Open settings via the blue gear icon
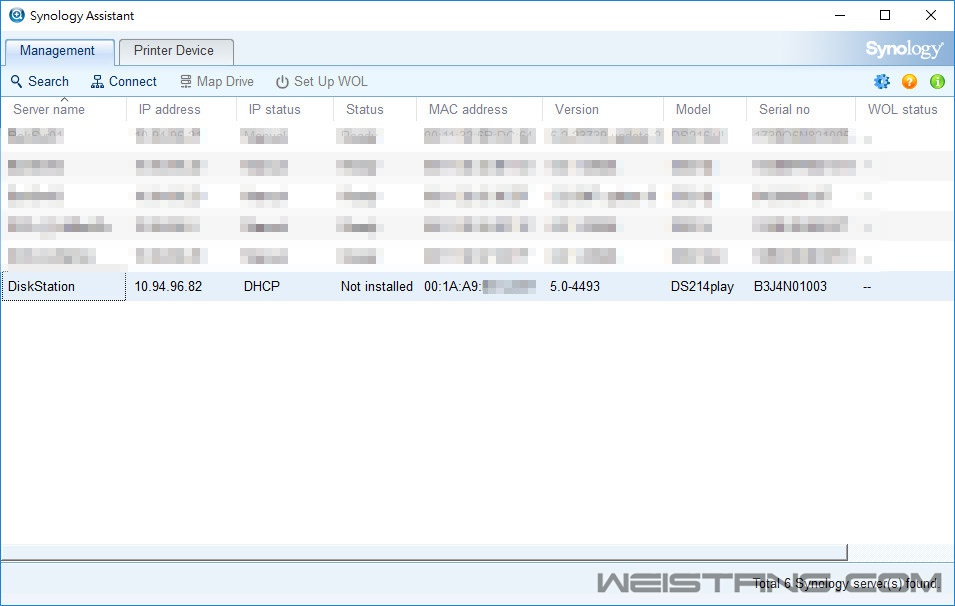955x606 pixels. (x=881, y=82)
